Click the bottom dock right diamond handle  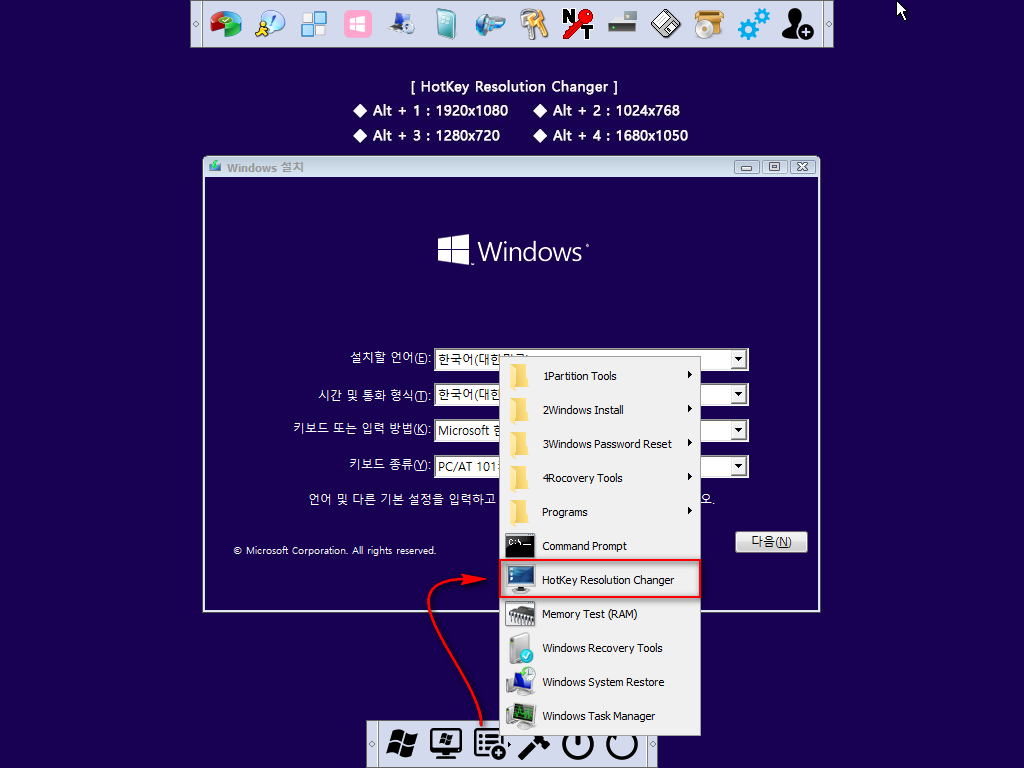pos(652,744)
